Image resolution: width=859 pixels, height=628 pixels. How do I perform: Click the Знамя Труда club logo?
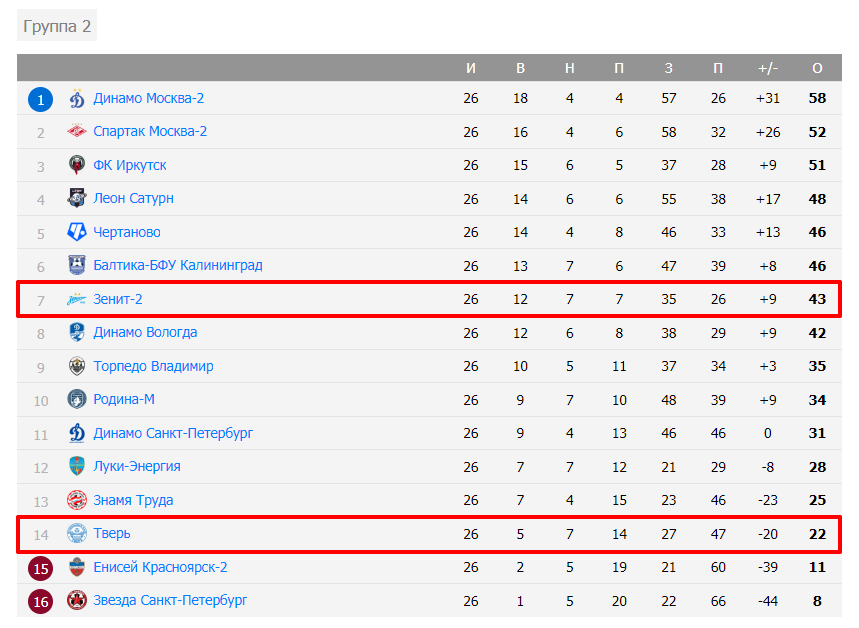tap(77, 501)
